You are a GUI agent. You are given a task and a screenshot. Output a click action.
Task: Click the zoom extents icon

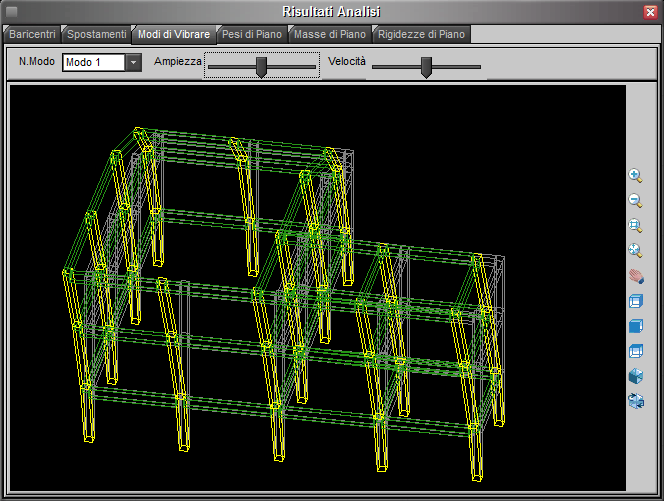(x=635, y=250)
